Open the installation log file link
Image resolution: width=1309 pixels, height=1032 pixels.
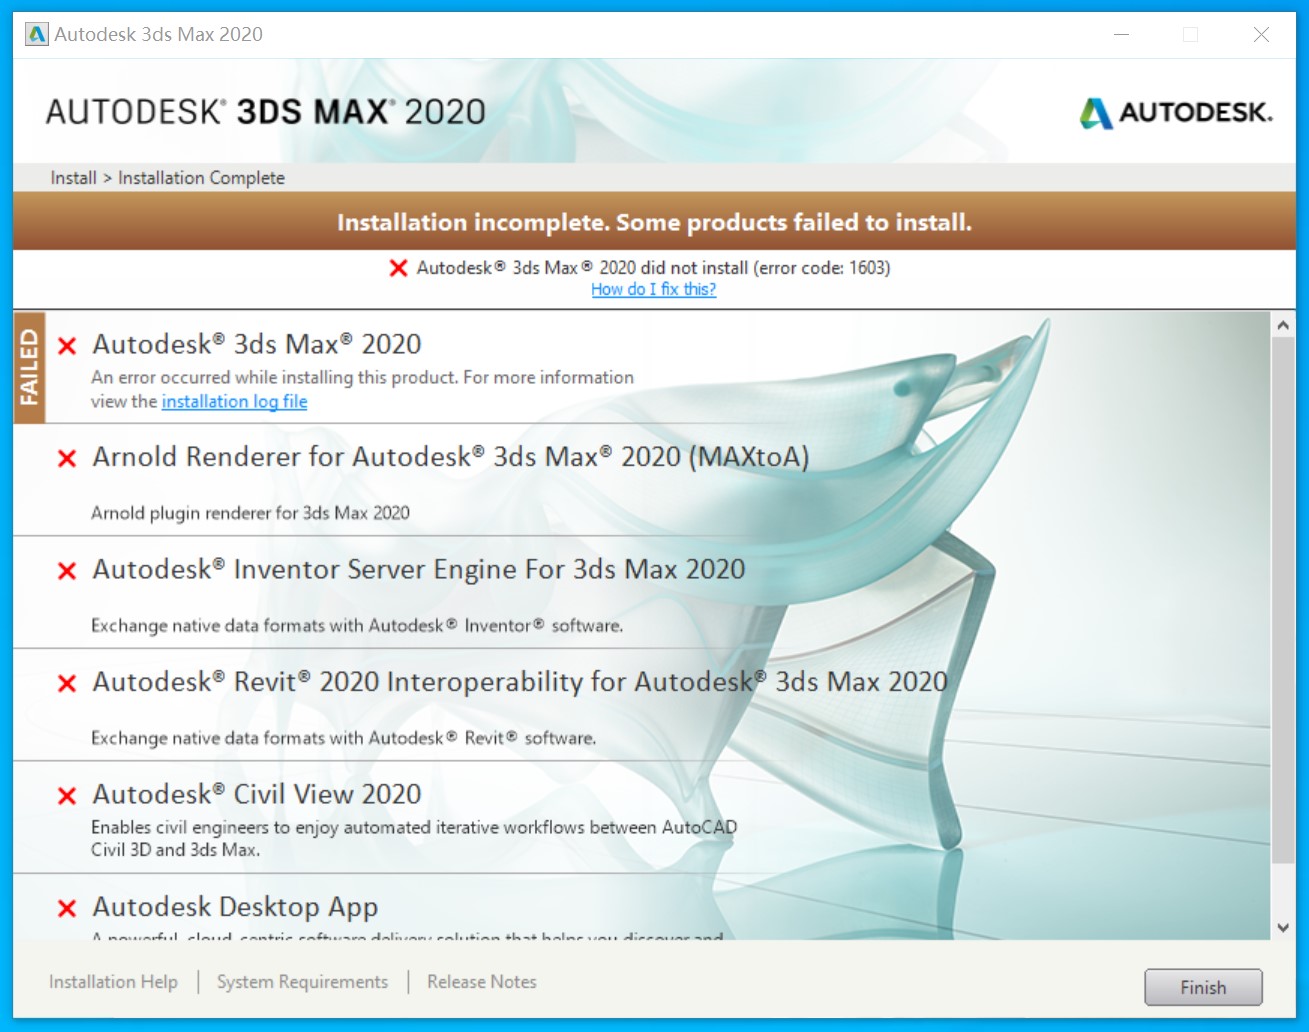click(x=235, y=401)
